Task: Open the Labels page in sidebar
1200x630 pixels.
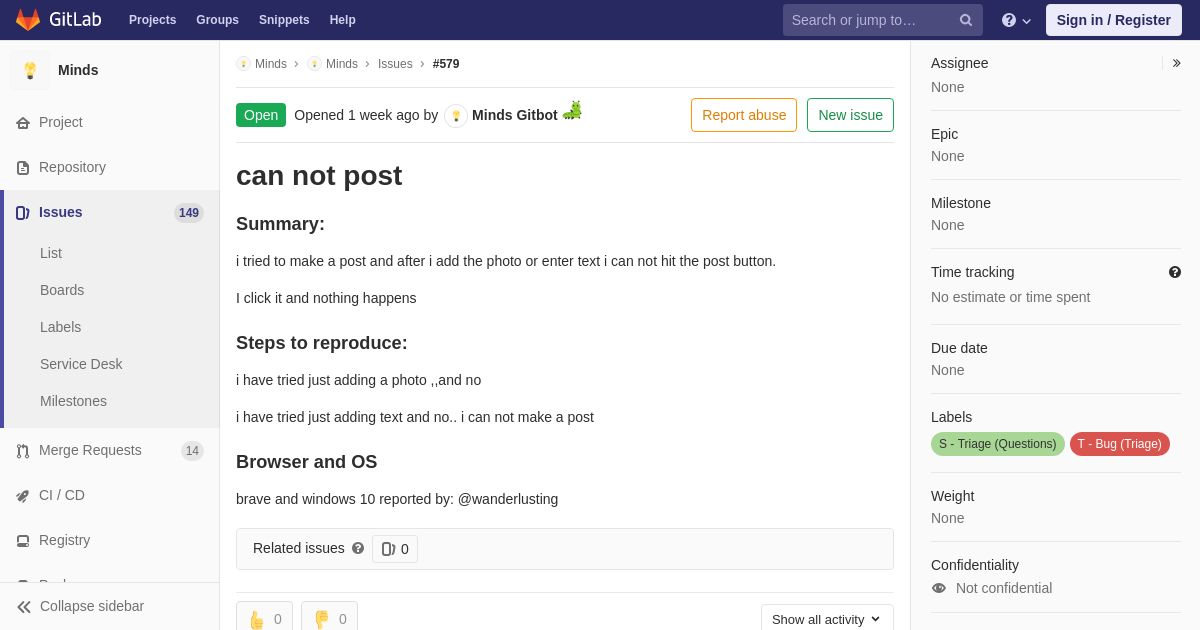Action: [60, 327]
